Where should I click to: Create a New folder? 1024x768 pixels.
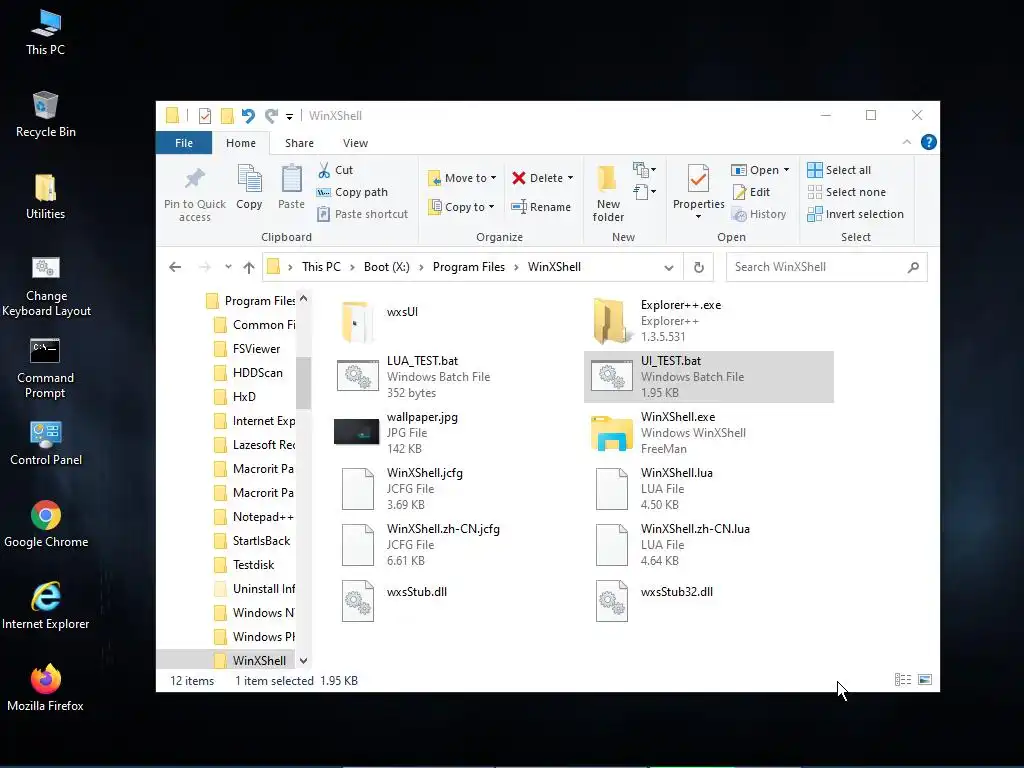point(608,193)
